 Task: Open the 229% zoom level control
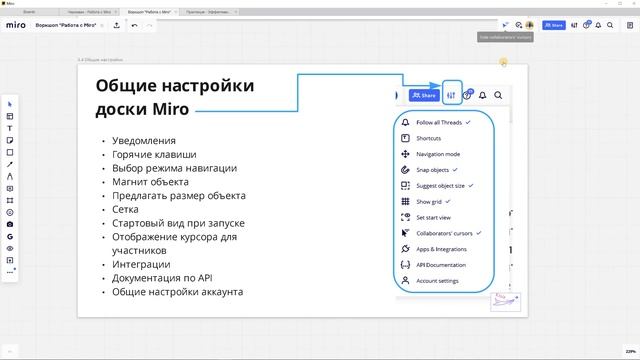(x=631, y=351)
